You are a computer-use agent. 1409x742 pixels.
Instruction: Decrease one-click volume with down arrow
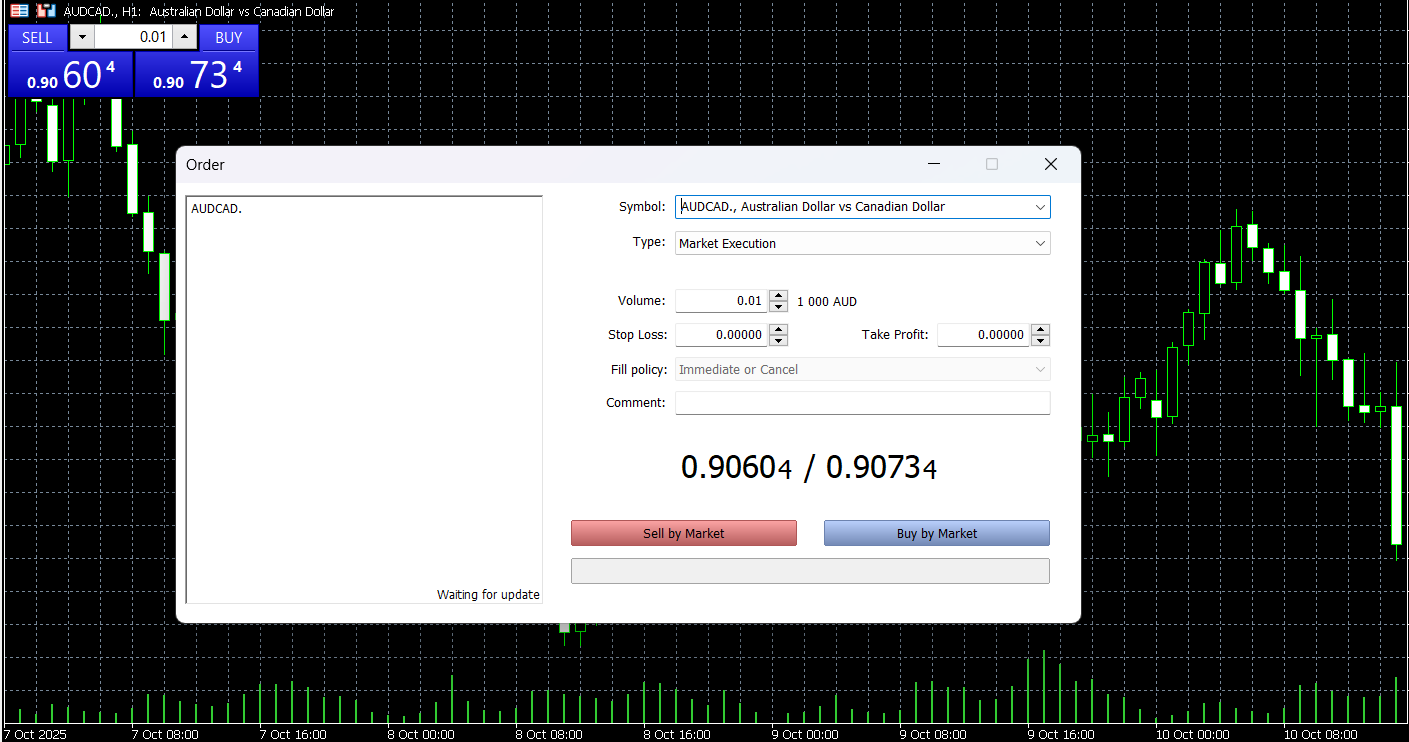coord(82,37)
